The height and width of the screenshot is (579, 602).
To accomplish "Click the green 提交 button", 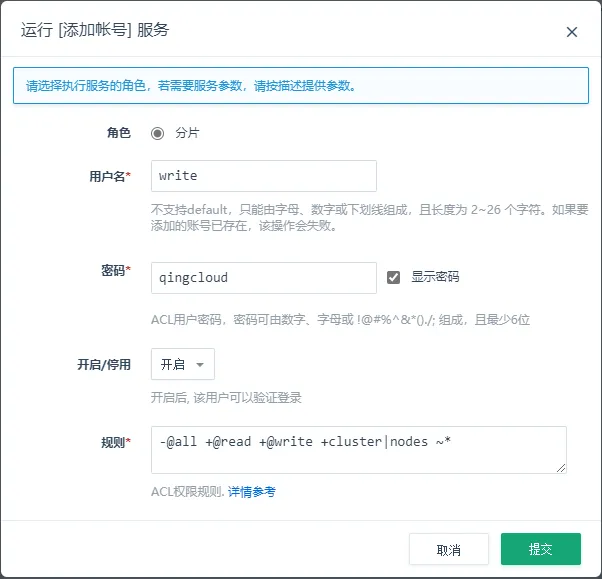I will (x=541, y=549).
